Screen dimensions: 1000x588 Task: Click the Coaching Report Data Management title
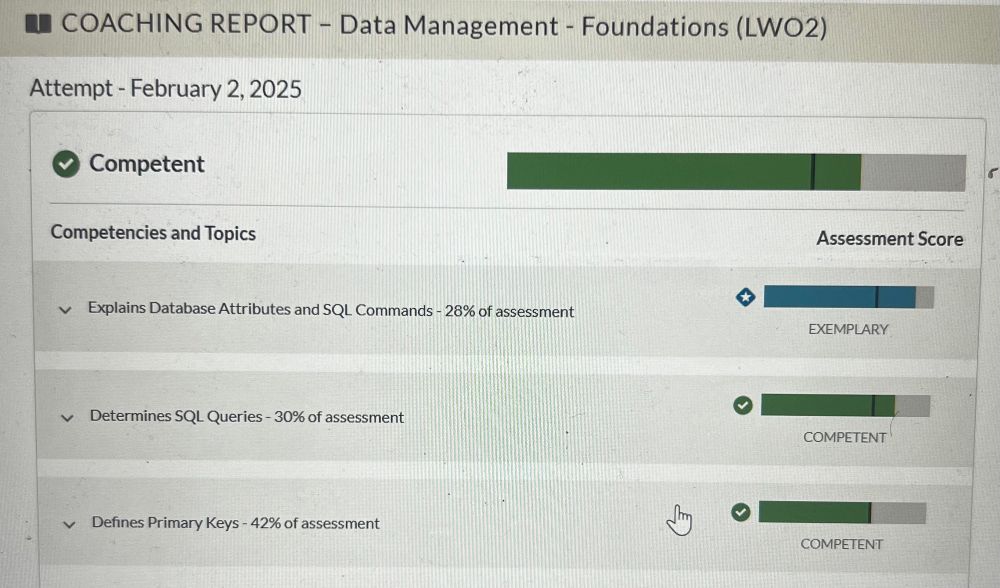pos(444,26)
